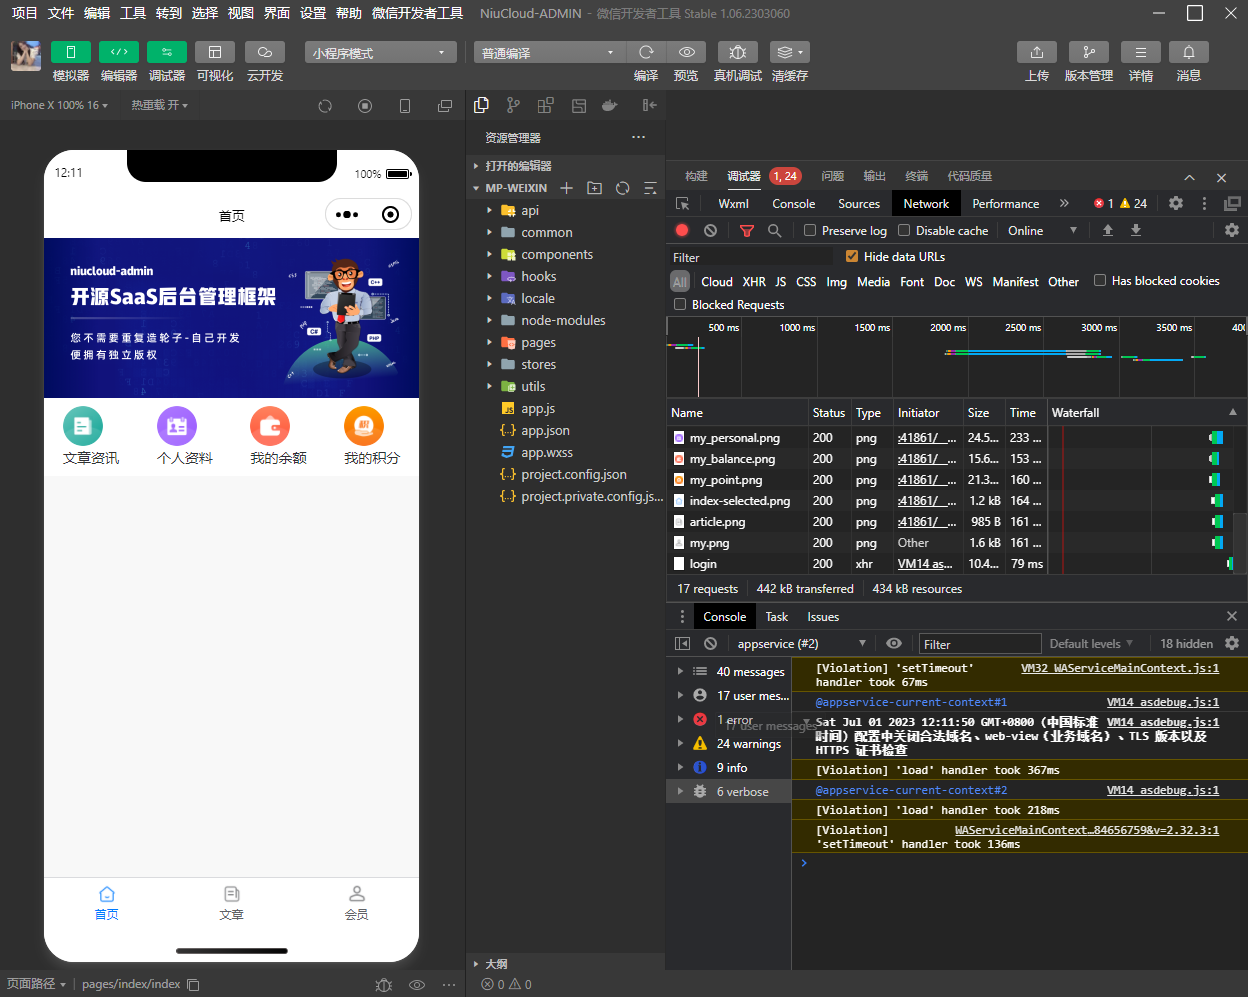
Task: Click the new file plus icon beside MP-WEIXIN
Action: 566,188
